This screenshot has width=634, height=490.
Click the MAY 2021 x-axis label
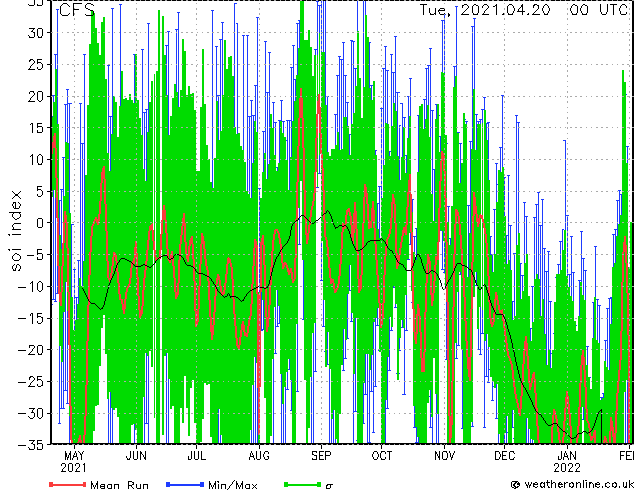[74, 462]
